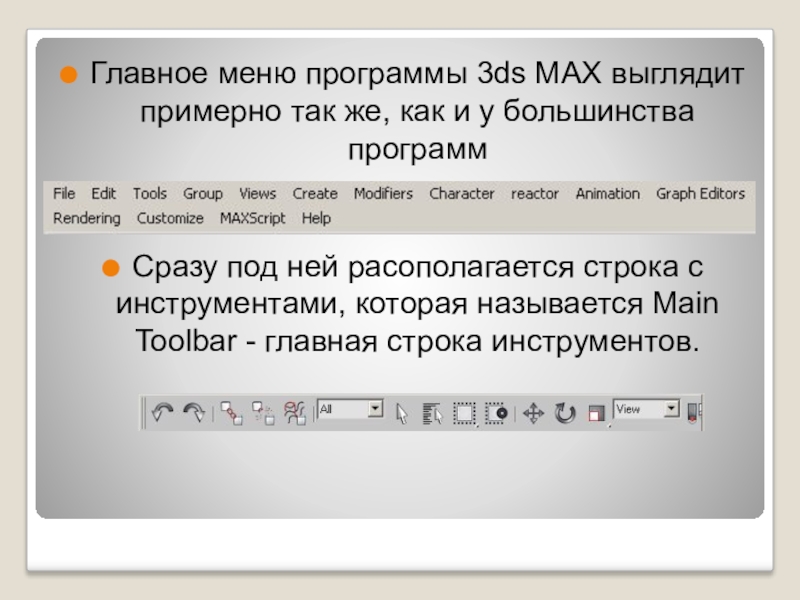
Task: Click the cut-off icon at toolbar's end
Action: pos(694,413)
